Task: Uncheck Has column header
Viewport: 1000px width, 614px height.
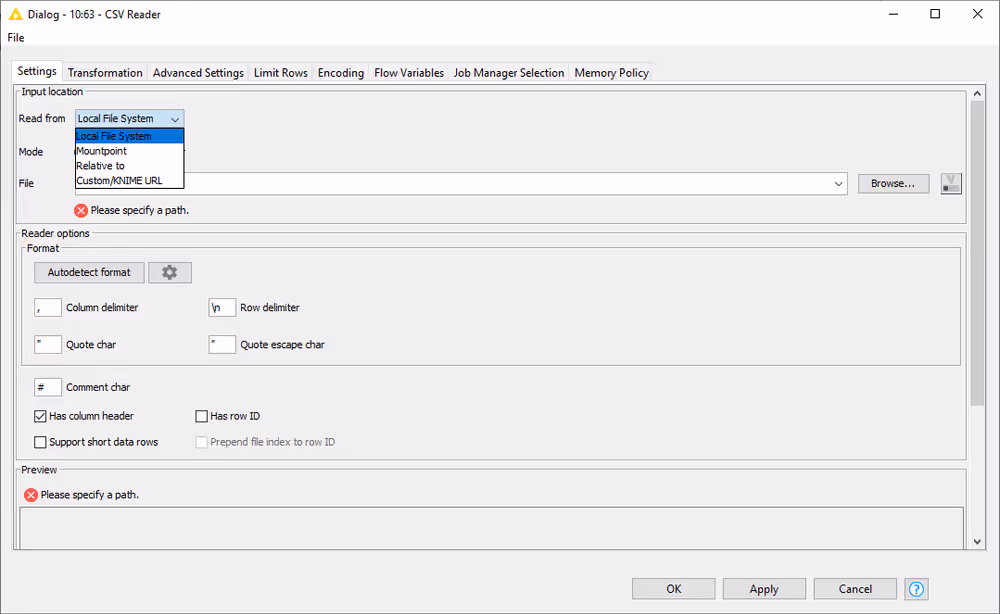Action: 39,415
